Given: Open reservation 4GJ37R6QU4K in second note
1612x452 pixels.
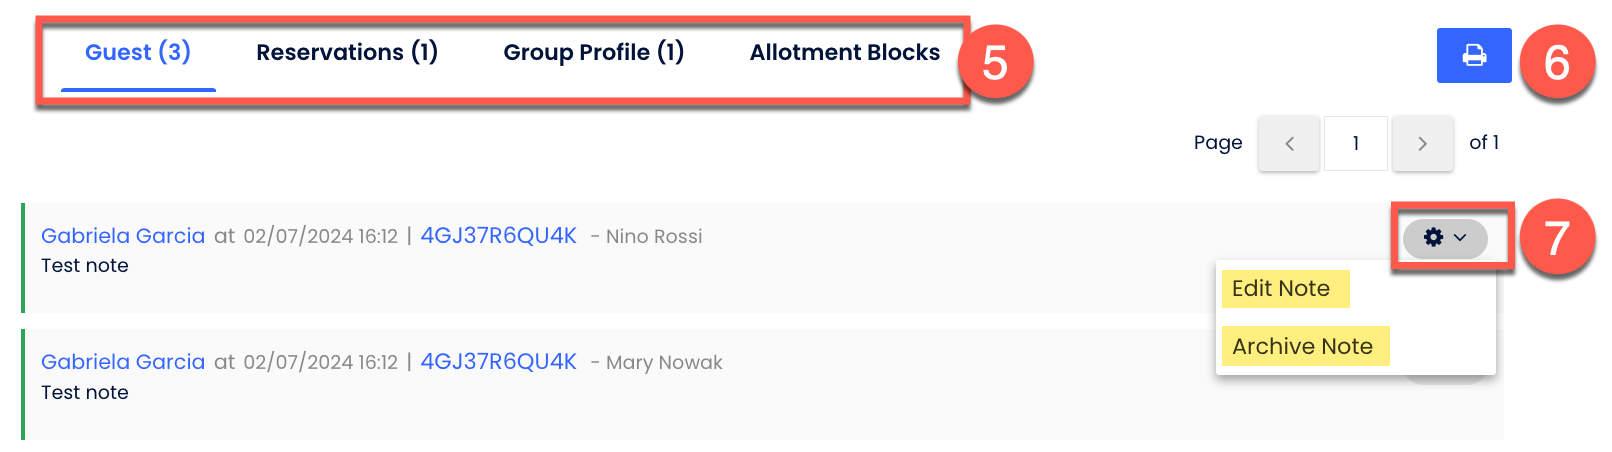Looking at the screenshot, I should point(498,362).
